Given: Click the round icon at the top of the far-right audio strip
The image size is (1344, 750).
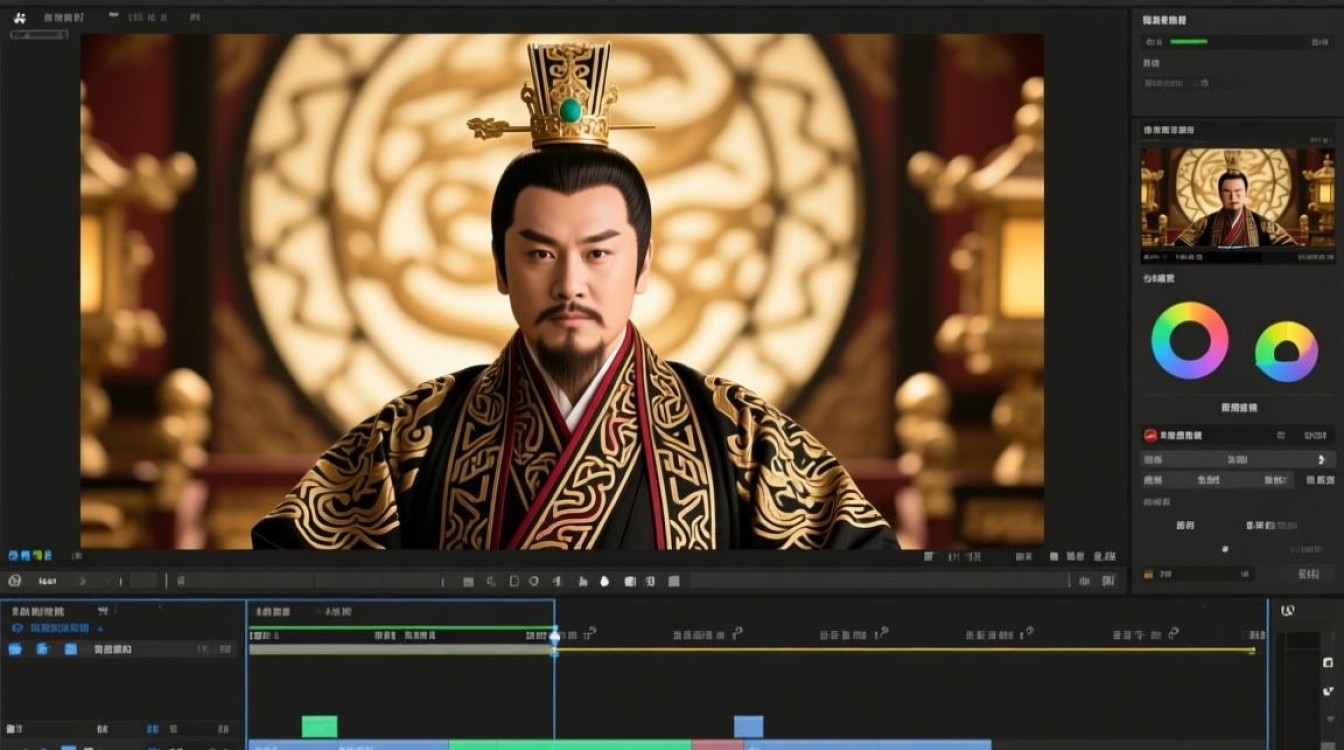Looking at the screenshot, I should pos(1288,610).
